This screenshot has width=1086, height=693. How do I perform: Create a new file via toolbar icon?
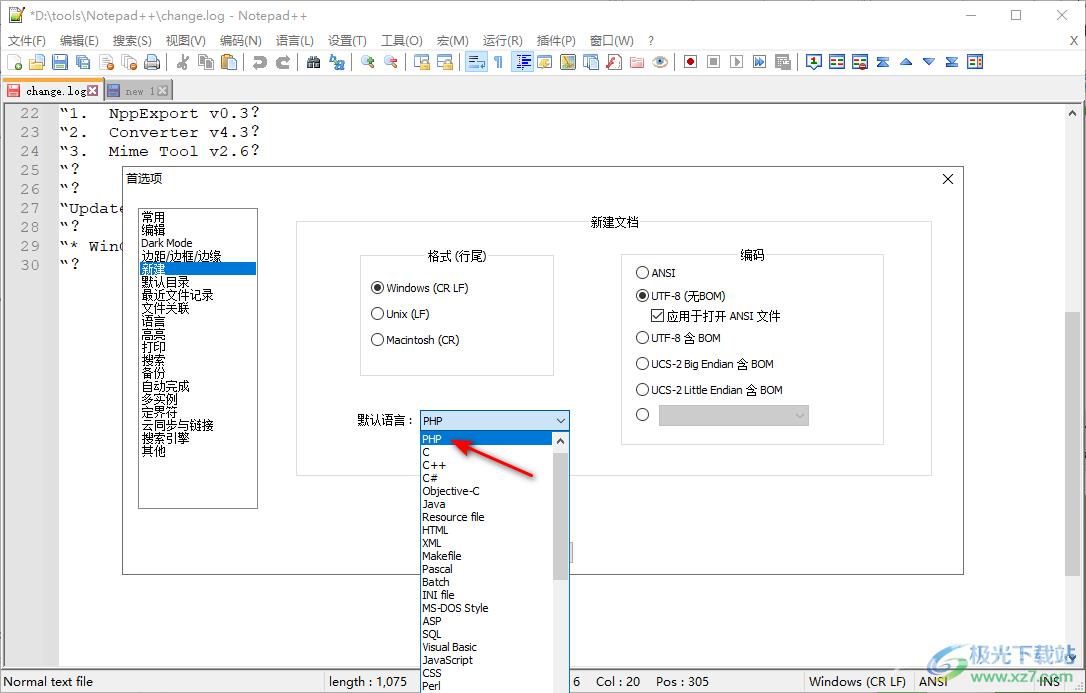(15, 62)
